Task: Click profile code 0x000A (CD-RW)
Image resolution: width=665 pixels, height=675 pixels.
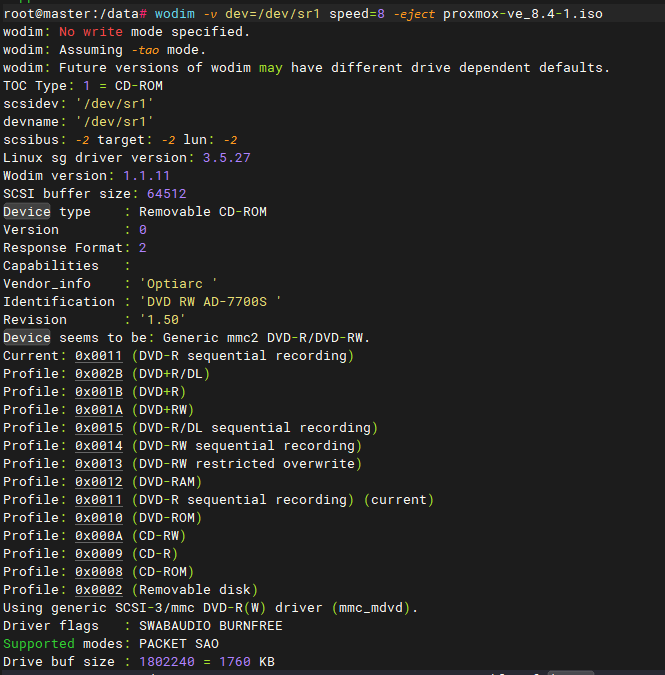Action: click(x=99, y=536)
